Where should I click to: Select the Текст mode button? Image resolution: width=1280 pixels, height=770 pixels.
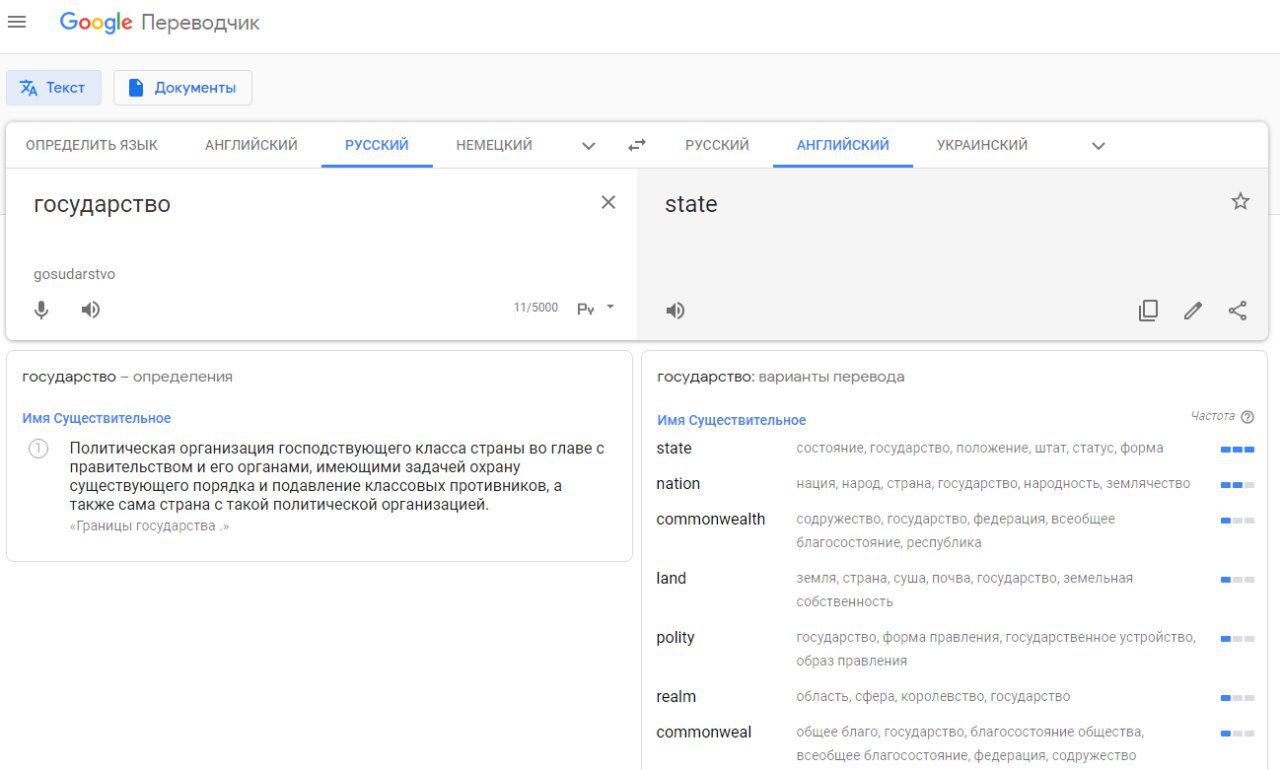tap(53, 88)
